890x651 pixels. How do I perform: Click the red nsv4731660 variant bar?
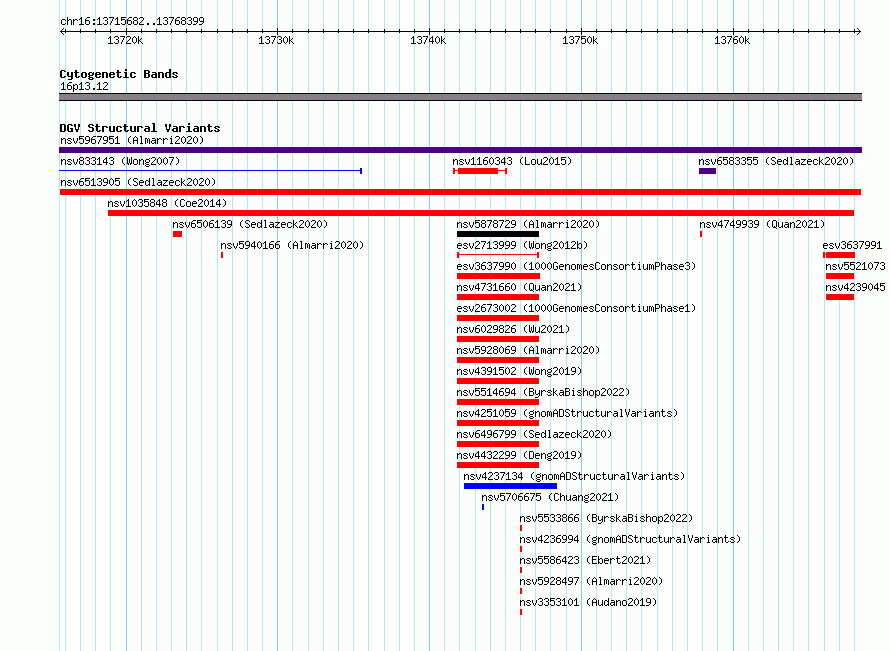[498, 297]
